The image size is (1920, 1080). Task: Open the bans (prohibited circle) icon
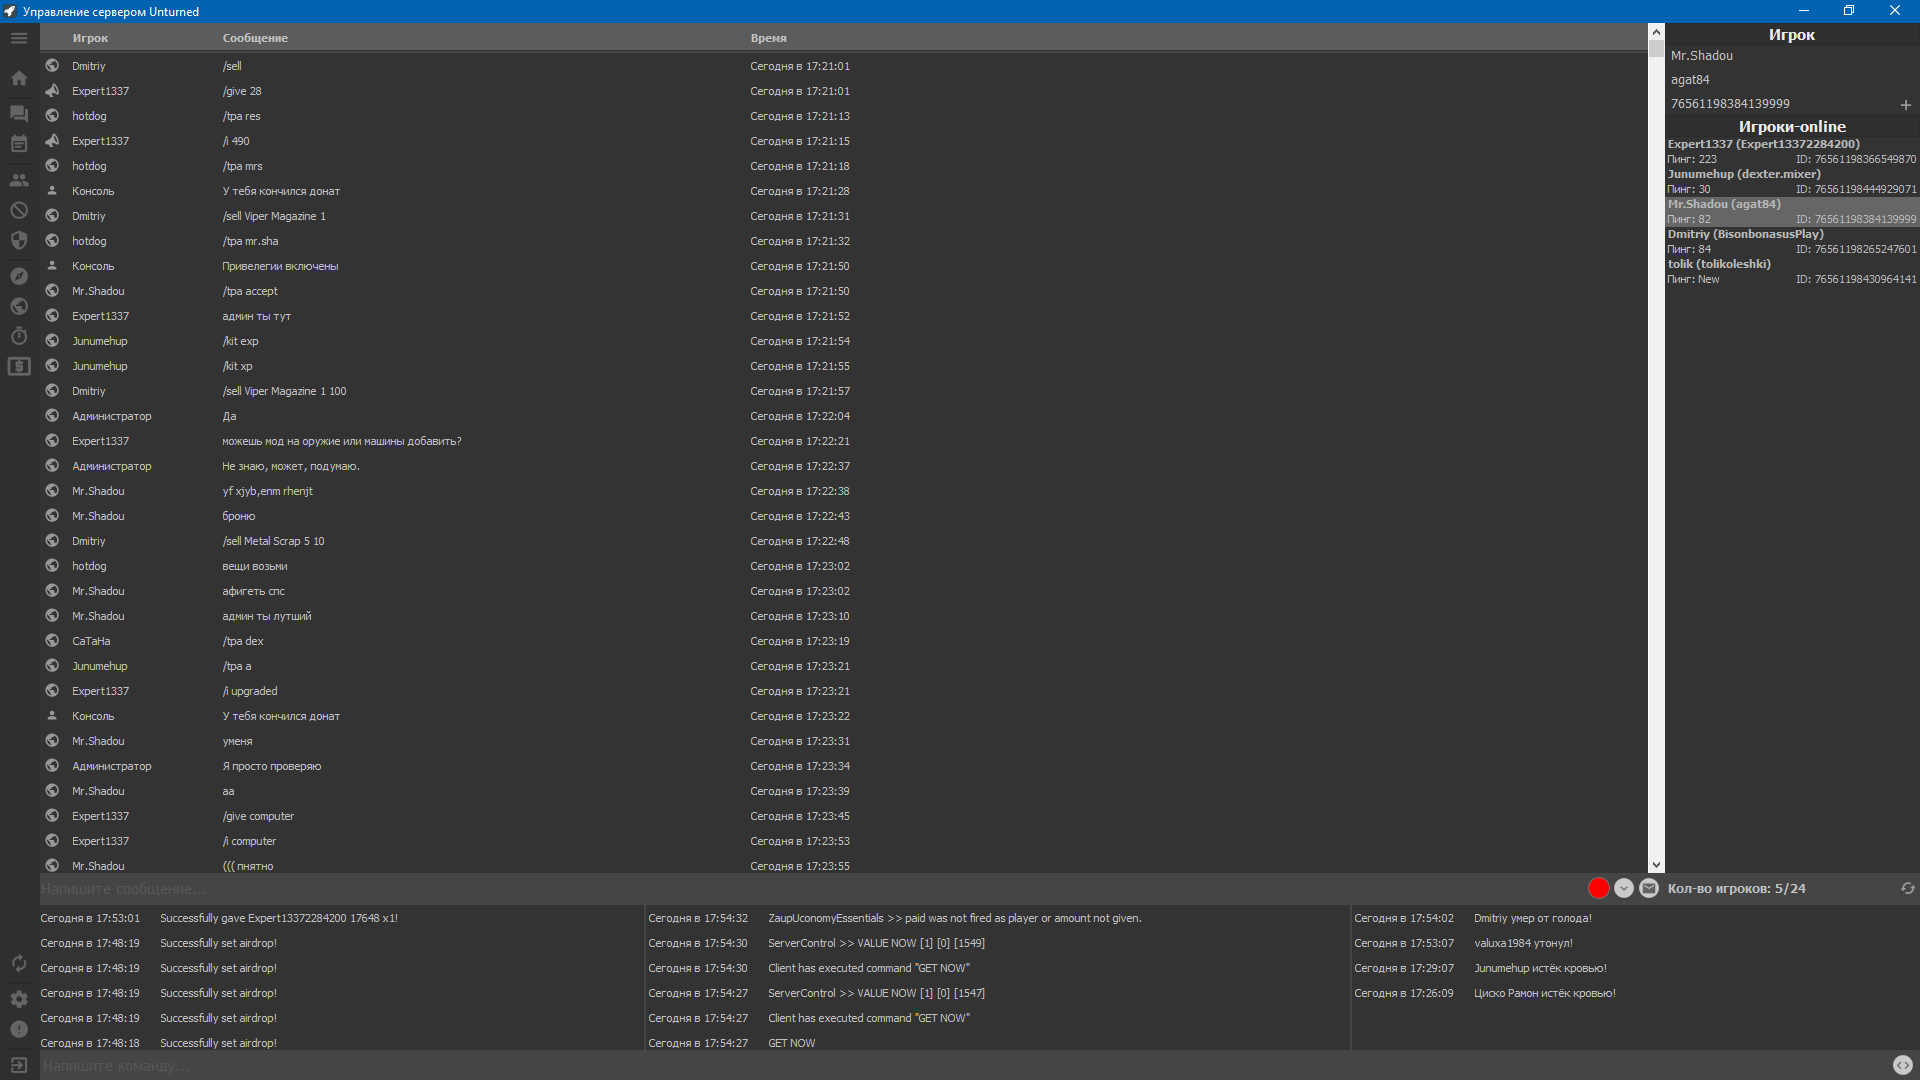point(19,210)
